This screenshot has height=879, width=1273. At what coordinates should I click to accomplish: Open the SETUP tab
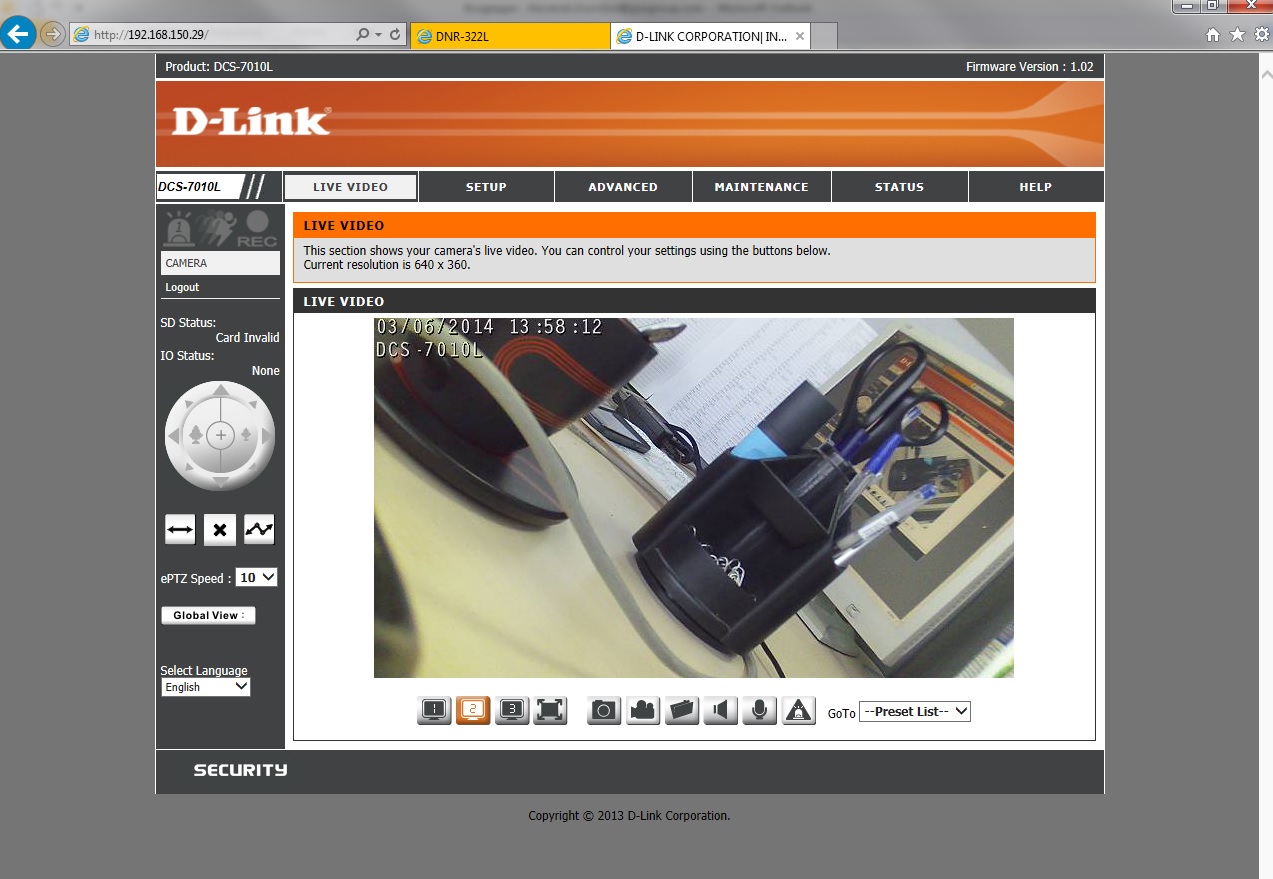point(486,187)
